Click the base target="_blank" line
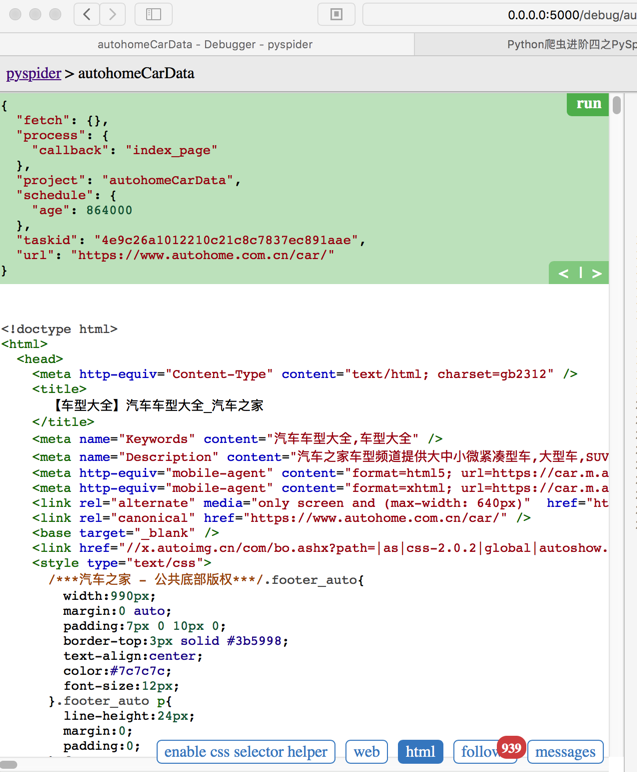This screenshot has width=637, height=772. coord(126,533)
